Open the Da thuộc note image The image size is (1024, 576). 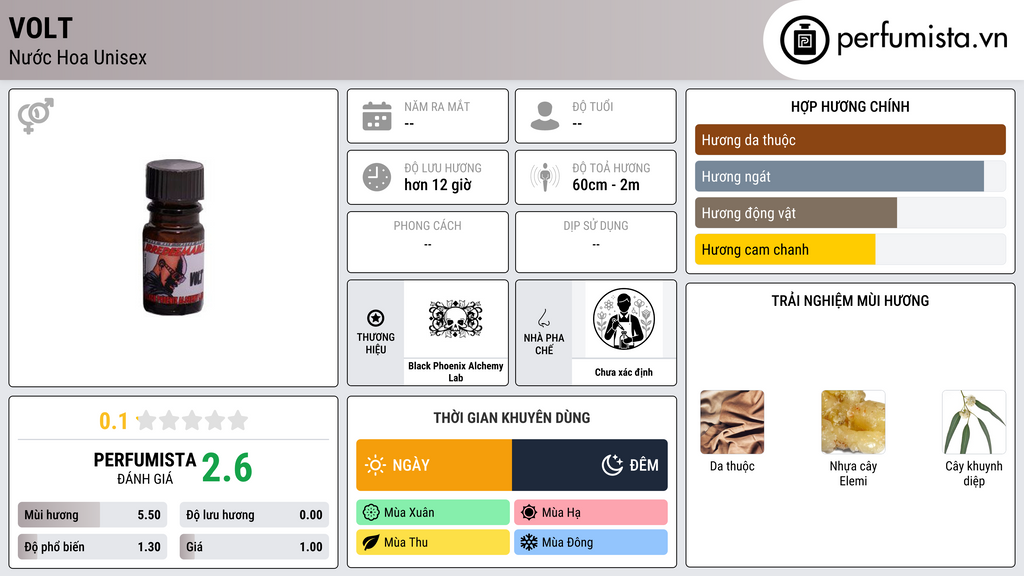732,422
